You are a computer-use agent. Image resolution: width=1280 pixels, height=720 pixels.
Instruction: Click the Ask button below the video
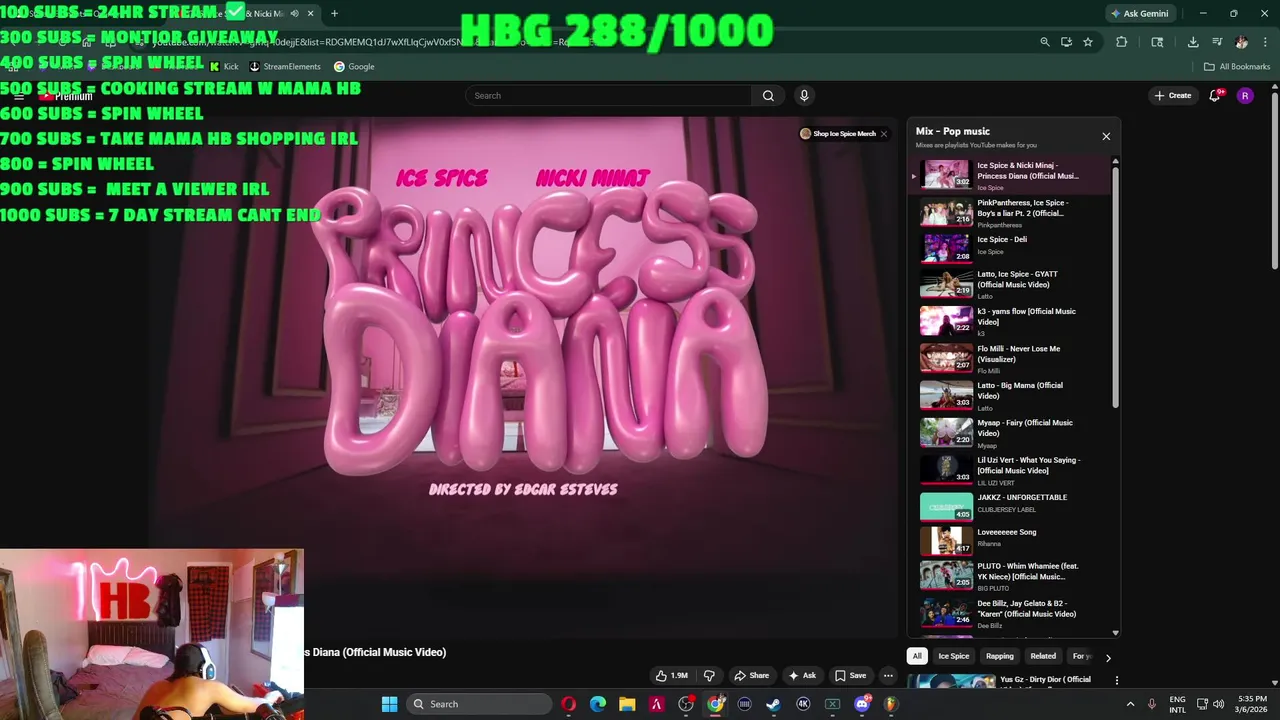click(x=802, y=675)
